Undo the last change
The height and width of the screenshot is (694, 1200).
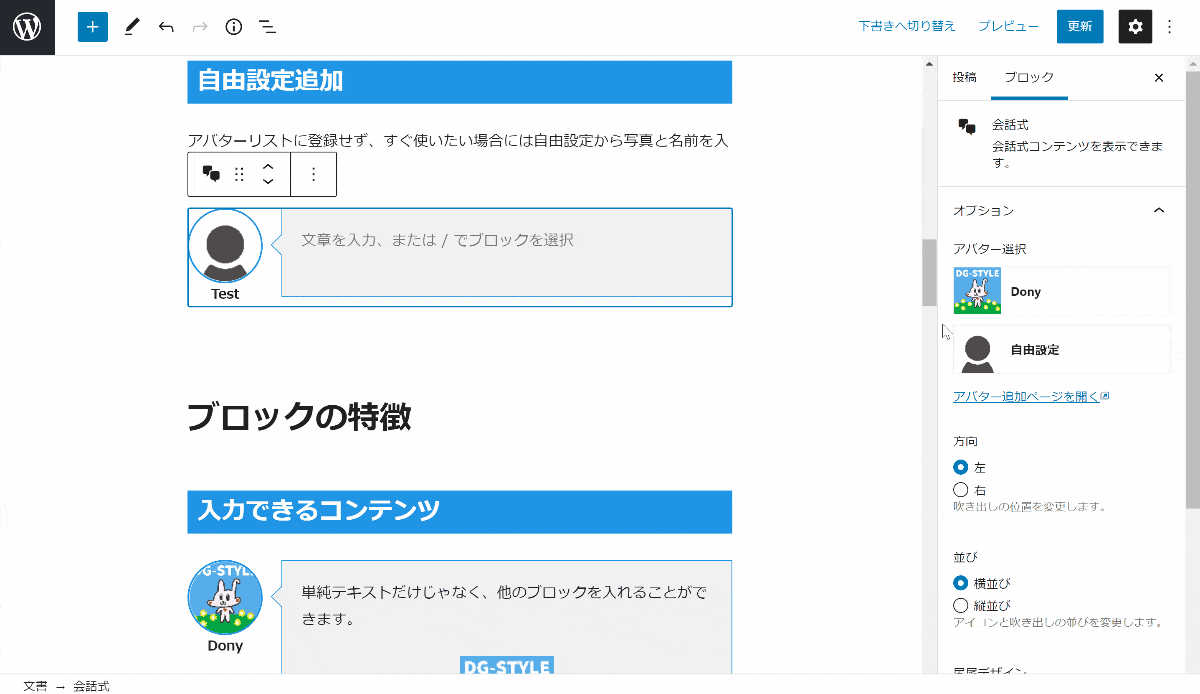[166, 27]
